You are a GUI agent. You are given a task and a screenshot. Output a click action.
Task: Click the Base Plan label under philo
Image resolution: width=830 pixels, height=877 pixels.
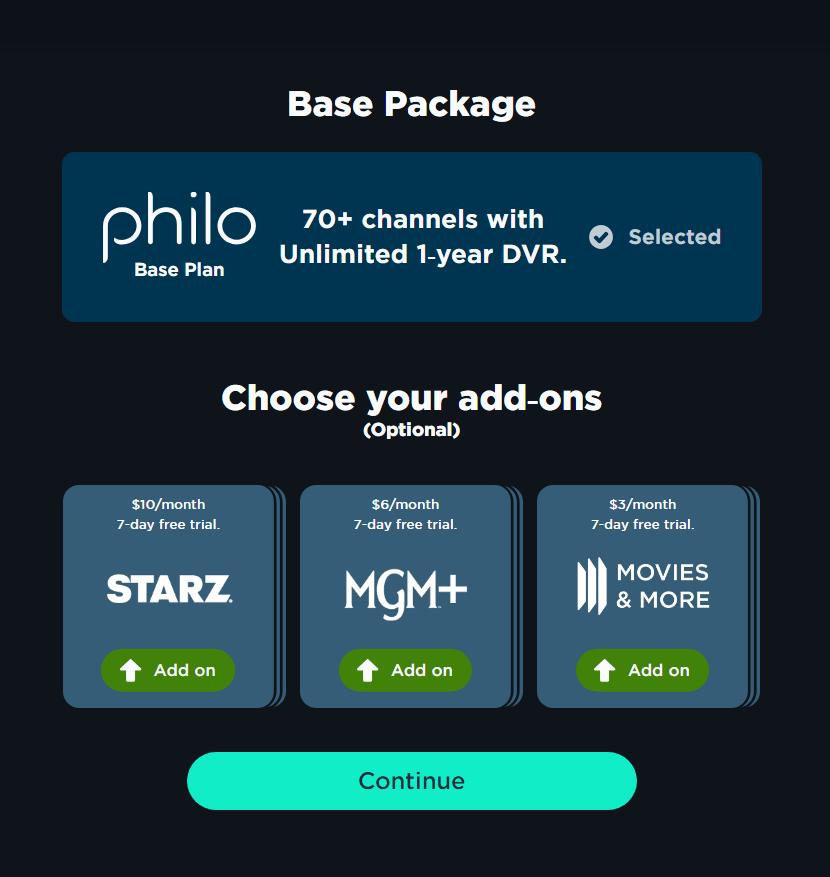pyautogui.click(x=179, y=270)
